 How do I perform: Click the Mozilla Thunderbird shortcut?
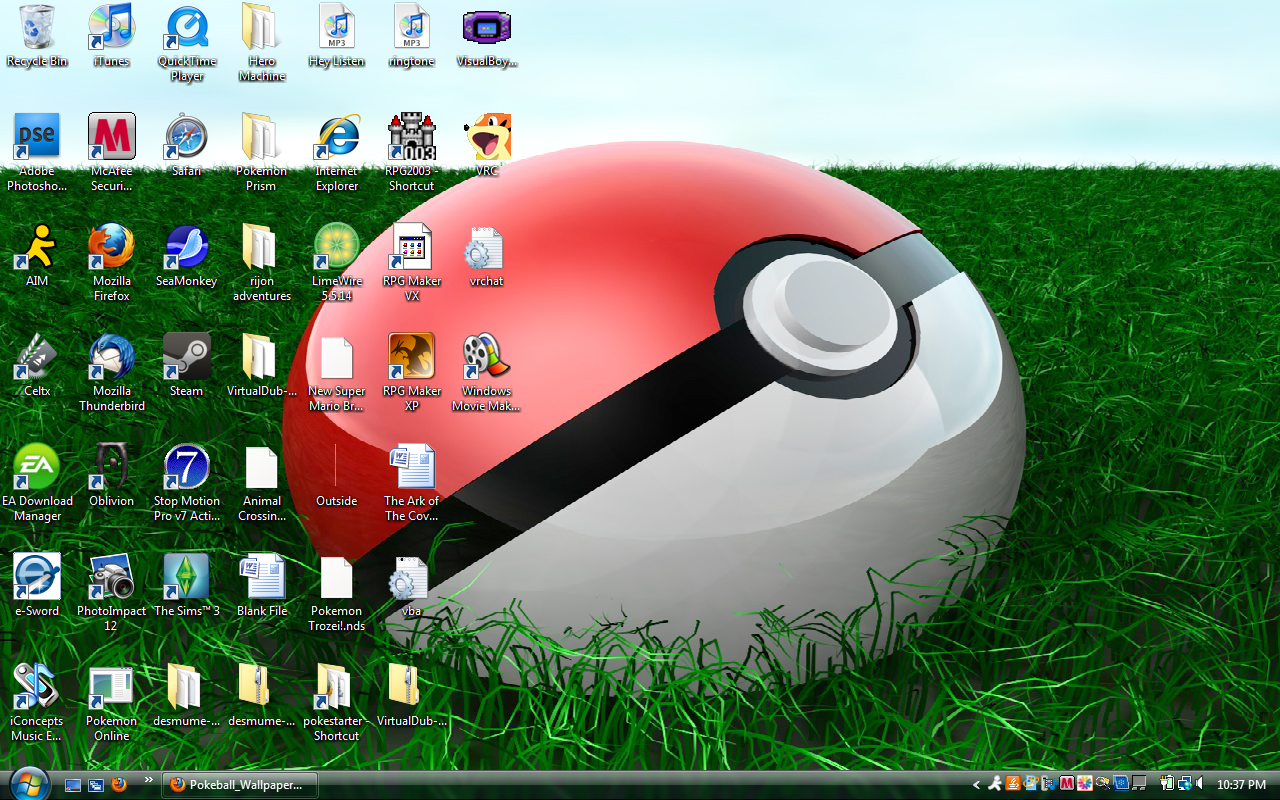(x=111, y=373)
